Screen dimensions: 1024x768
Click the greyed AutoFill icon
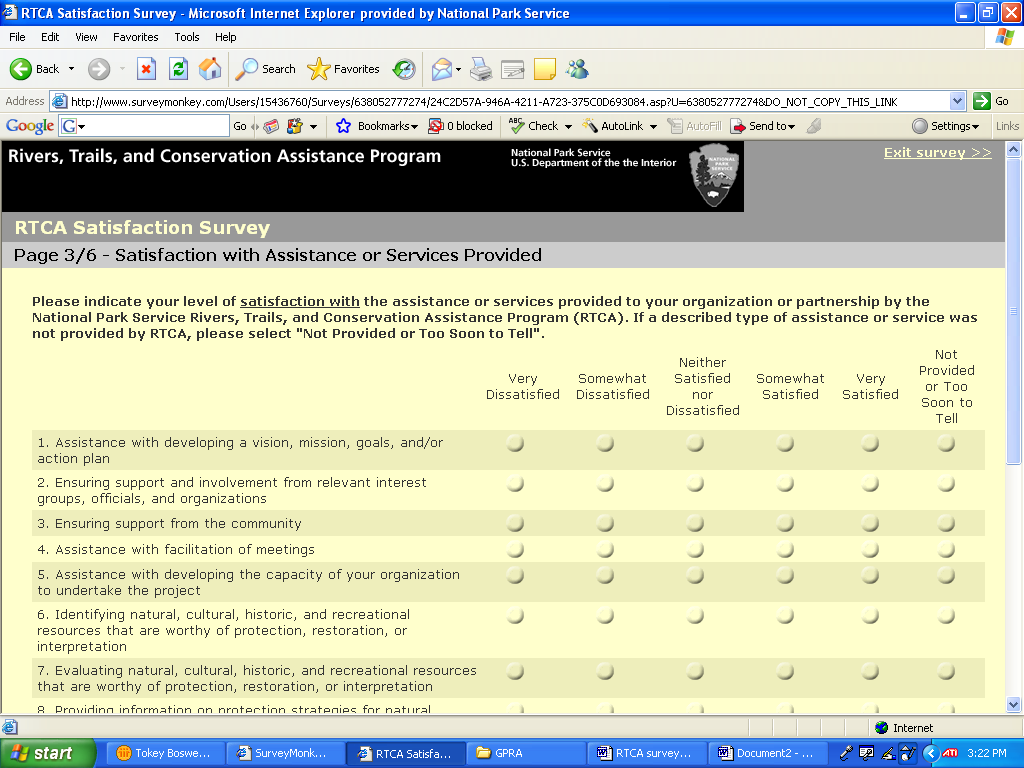tap(675, 126)
